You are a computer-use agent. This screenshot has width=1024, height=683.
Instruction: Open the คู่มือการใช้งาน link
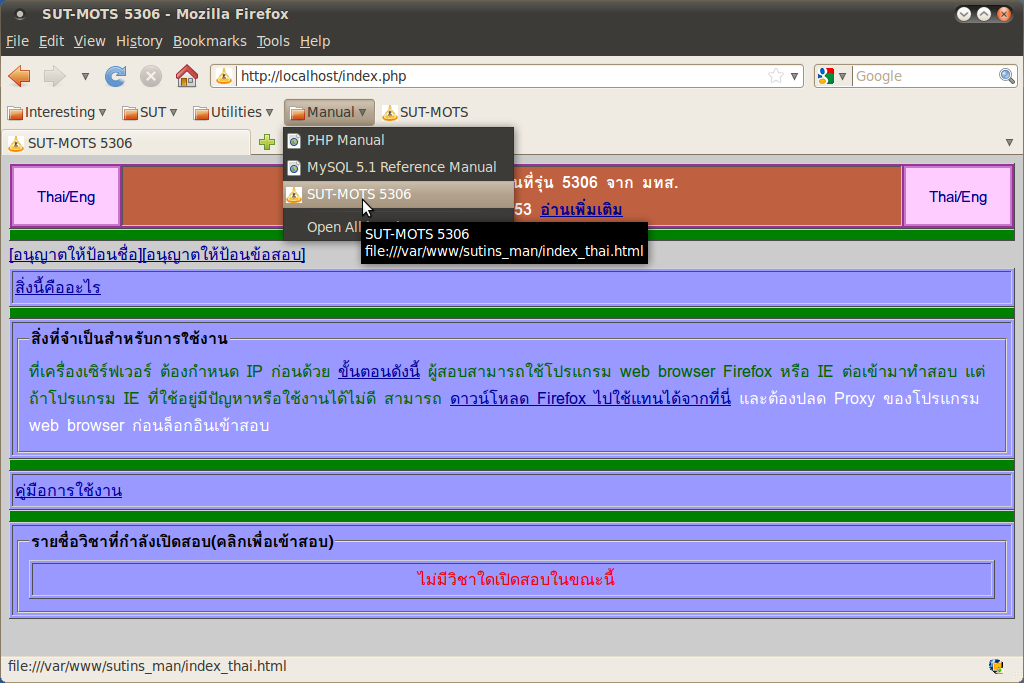(69, 490)
